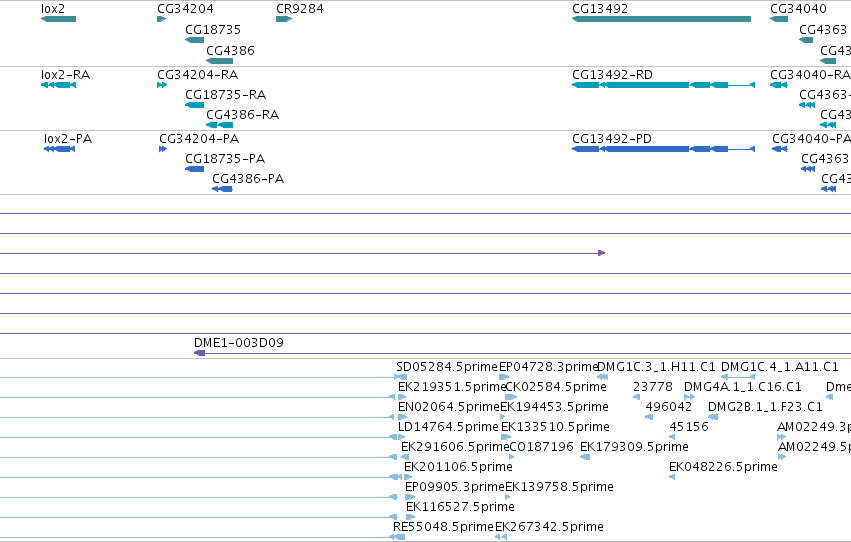Select the DME1-003D09 feature label
Image resolution: width=851 pixels, height=542 pixels.
click(238, 342)
